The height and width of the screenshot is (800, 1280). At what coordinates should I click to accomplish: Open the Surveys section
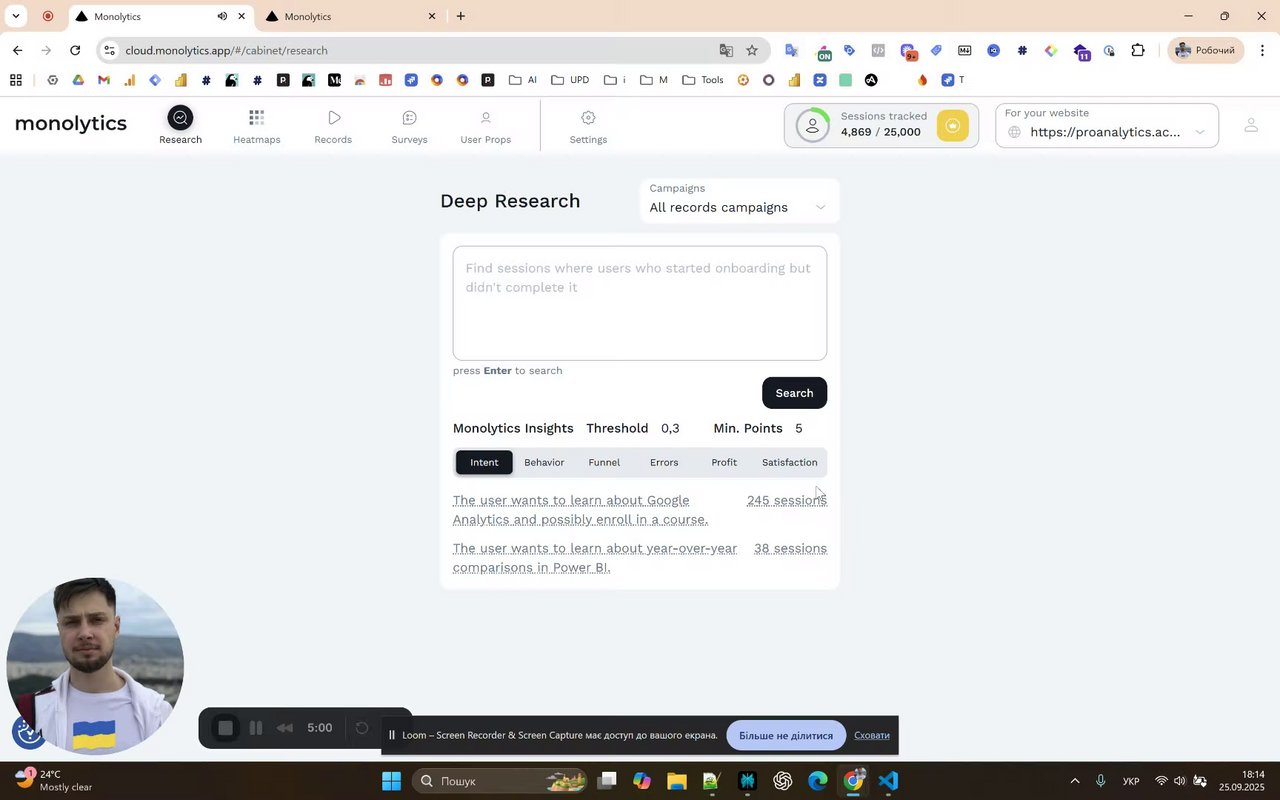tap(409, 127)
